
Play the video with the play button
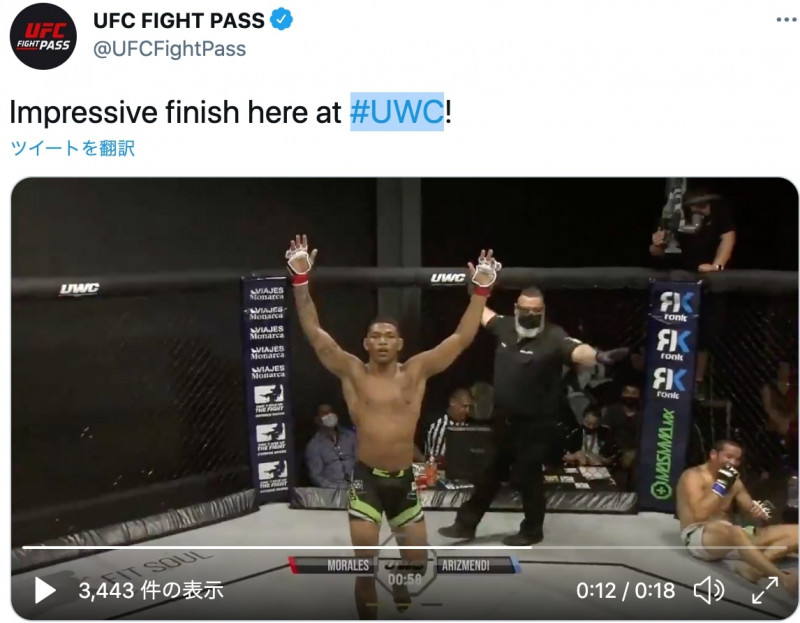45,590
